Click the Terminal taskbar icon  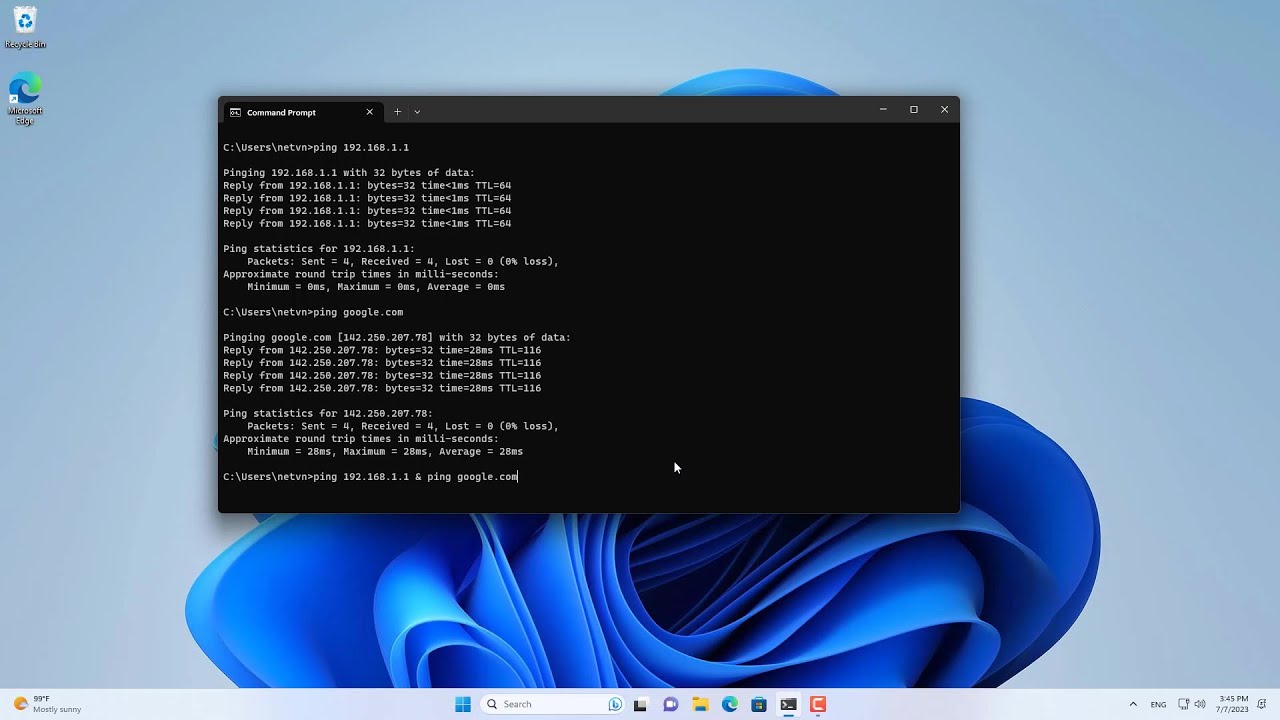[789, 704]
